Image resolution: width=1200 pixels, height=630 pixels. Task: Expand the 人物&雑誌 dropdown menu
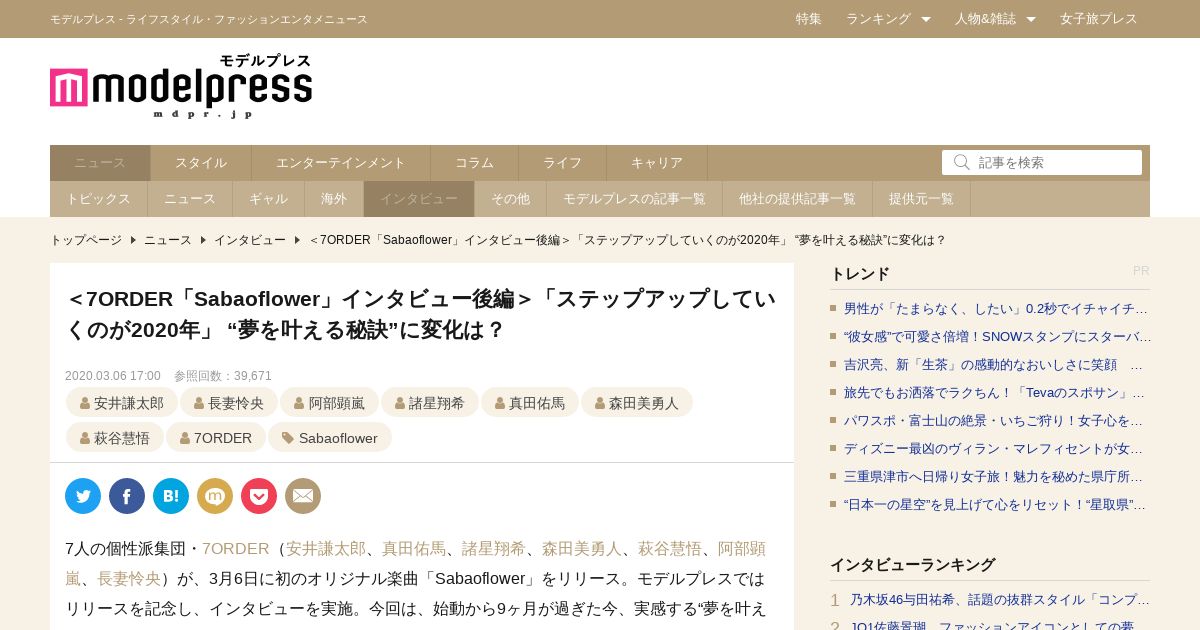click(995, 19)
